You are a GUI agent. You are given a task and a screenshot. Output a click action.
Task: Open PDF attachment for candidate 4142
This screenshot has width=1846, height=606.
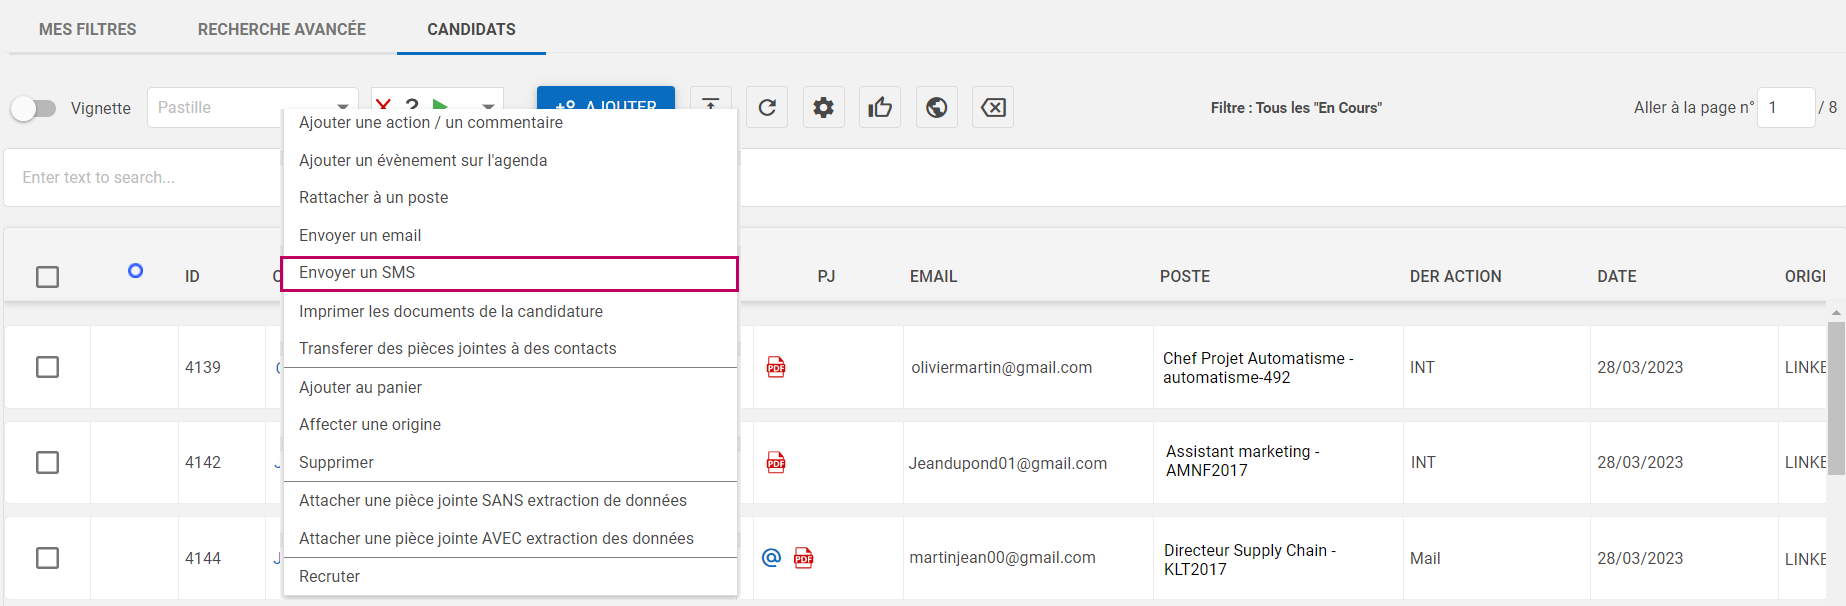(776, 462)
